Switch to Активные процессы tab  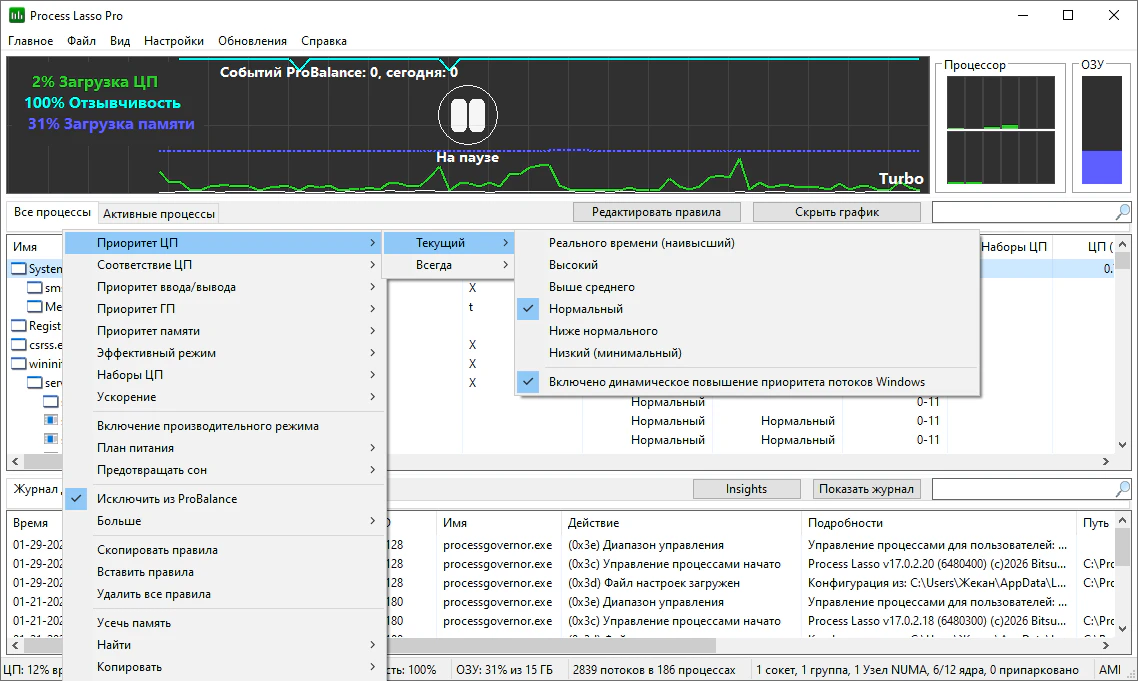(x=158, y=214)
